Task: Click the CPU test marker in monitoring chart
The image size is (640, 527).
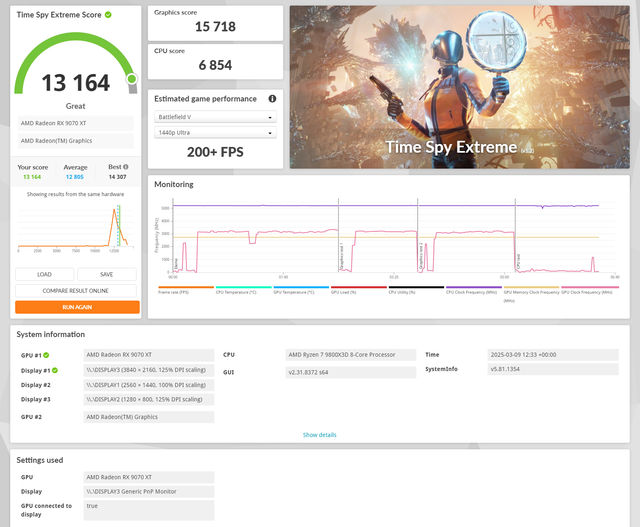Action: coord(518,261)
